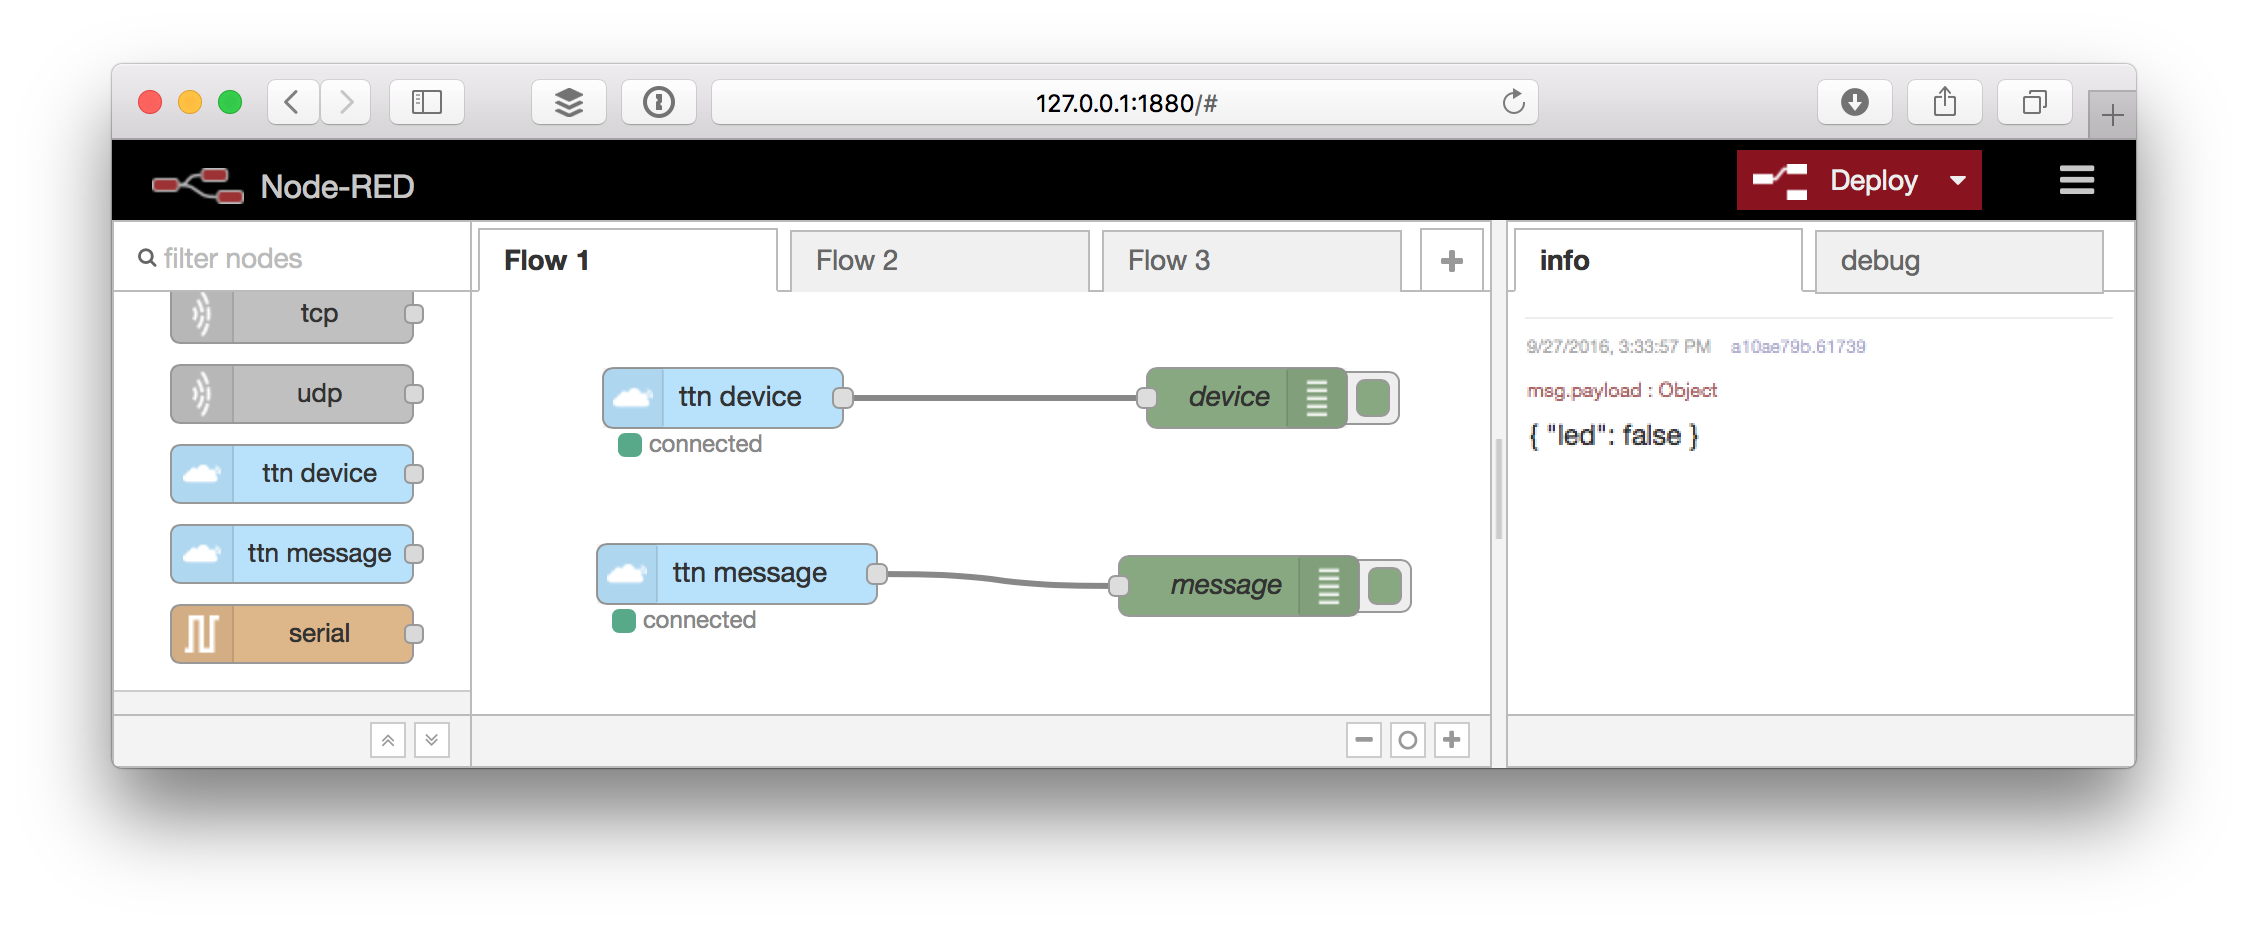Click the tcp node signal icon
This screenshot has width=2248, height=928.
(x=202, y=314)
